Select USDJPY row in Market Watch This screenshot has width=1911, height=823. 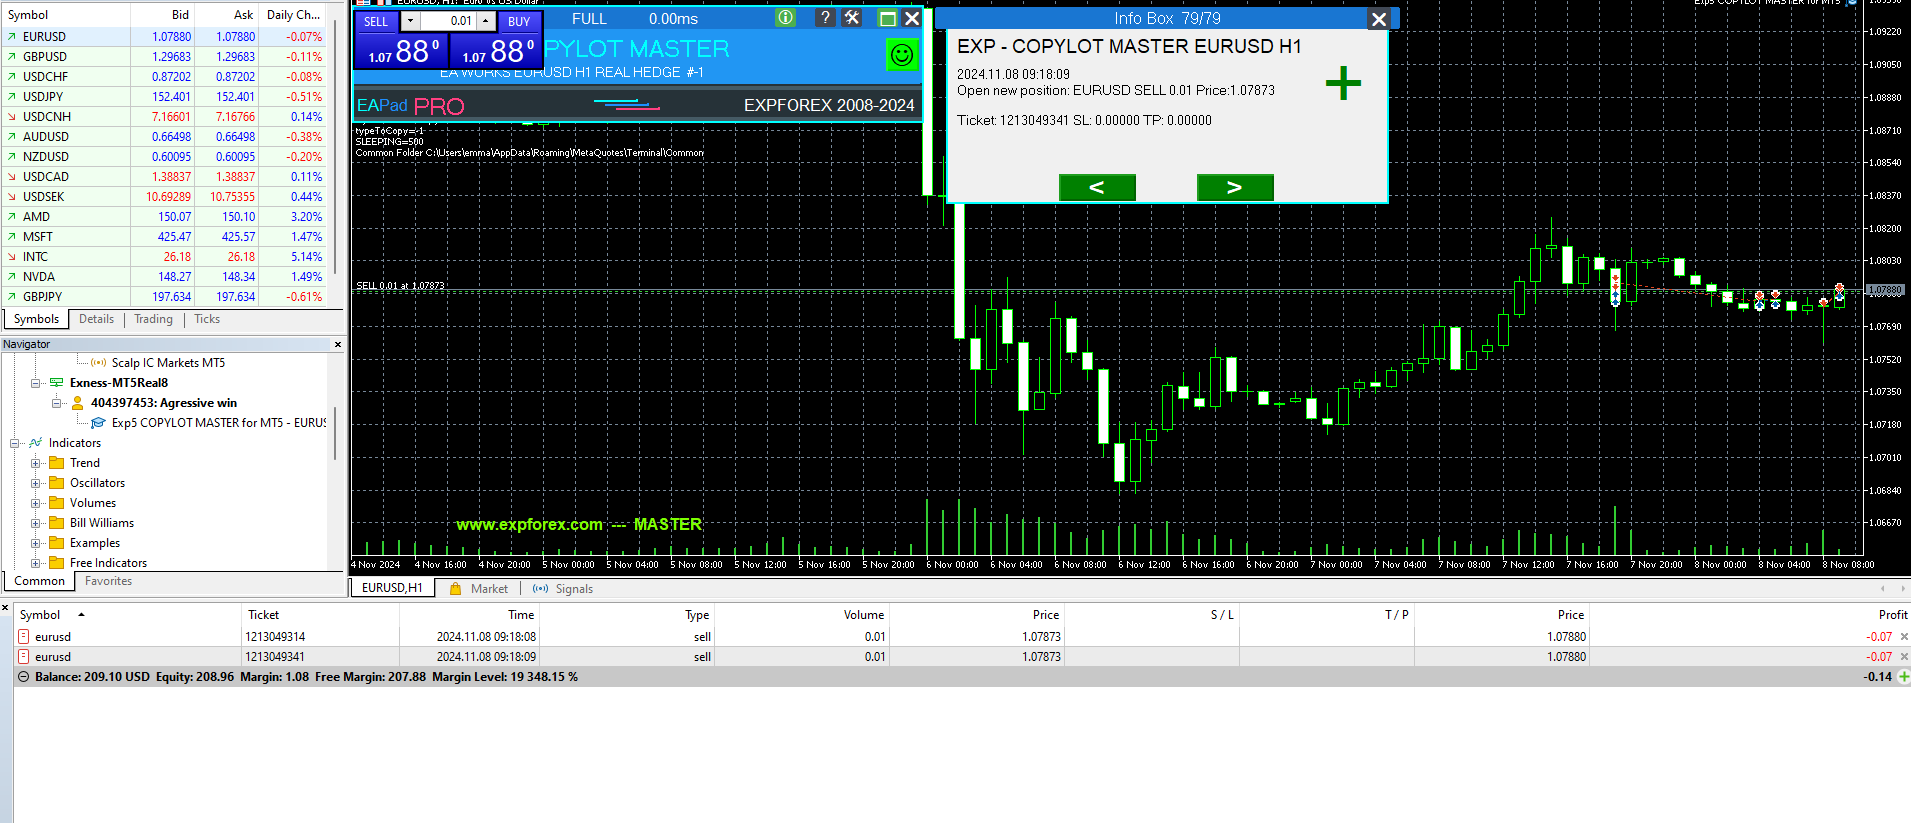[165, 97]
